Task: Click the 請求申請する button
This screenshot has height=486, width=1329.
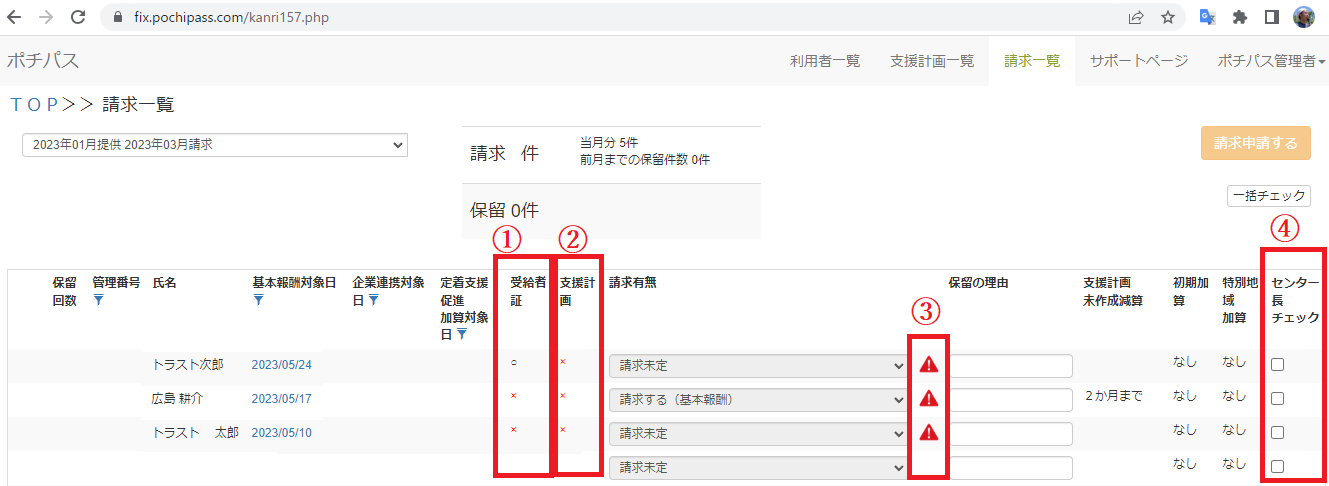Action: point(1255,143)
